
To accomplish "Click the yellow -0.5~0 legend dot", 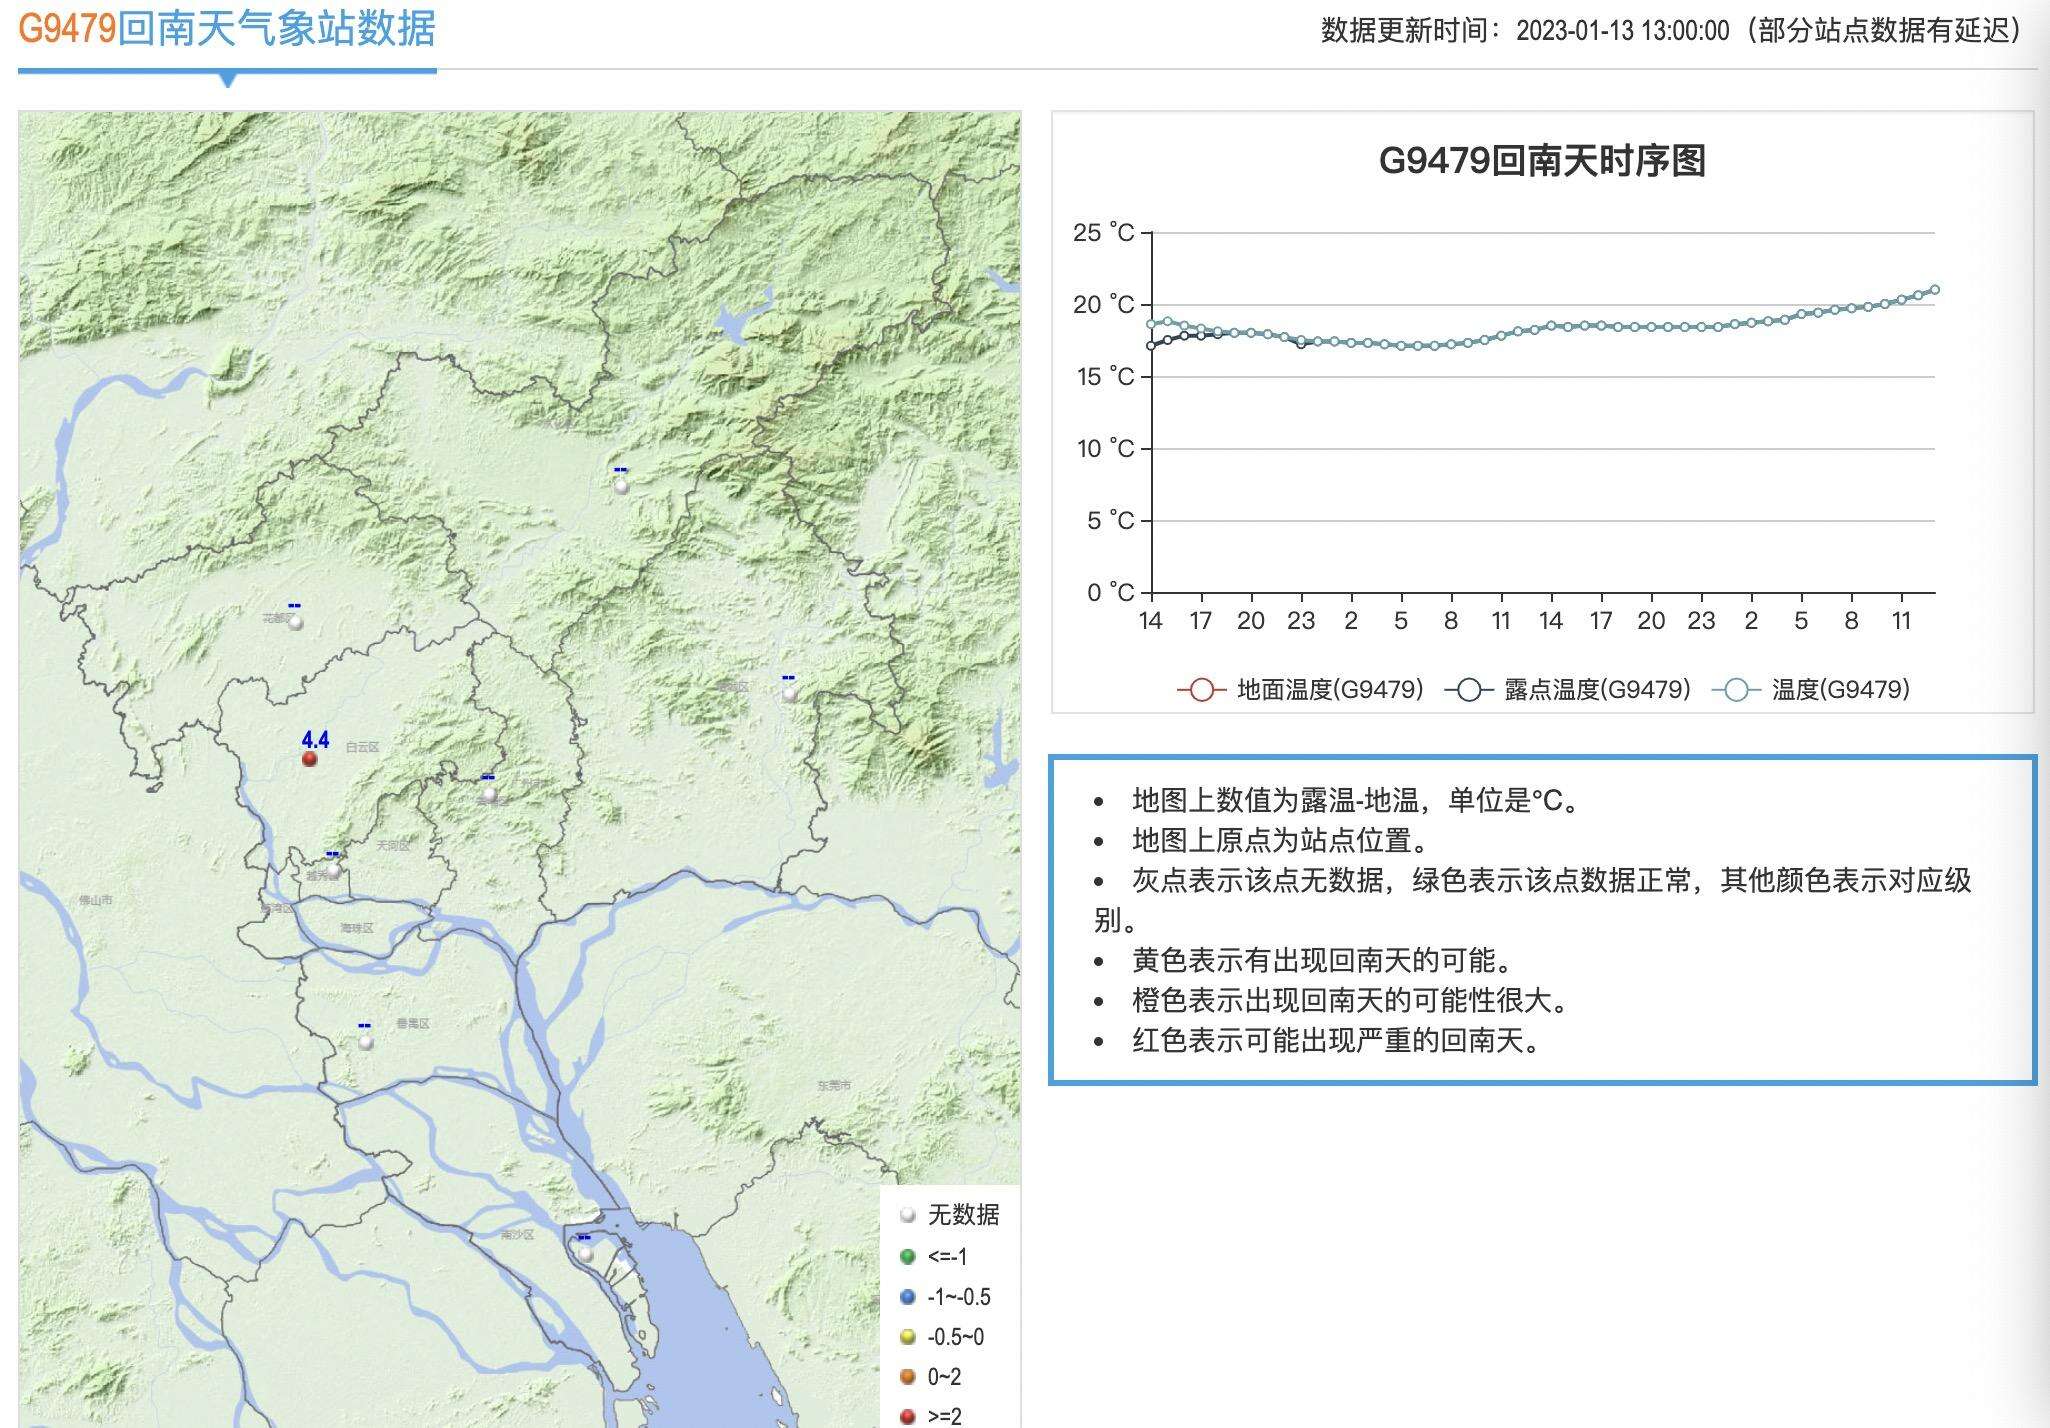I will pos(908,1337).
